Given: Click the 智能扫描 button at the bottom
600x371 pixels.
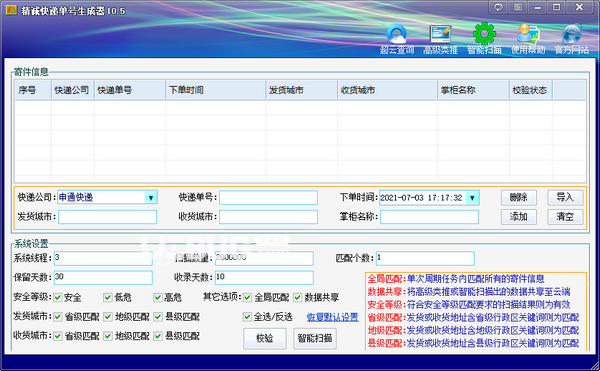Looking at the screenshot, I should click(x=315, y=338).
